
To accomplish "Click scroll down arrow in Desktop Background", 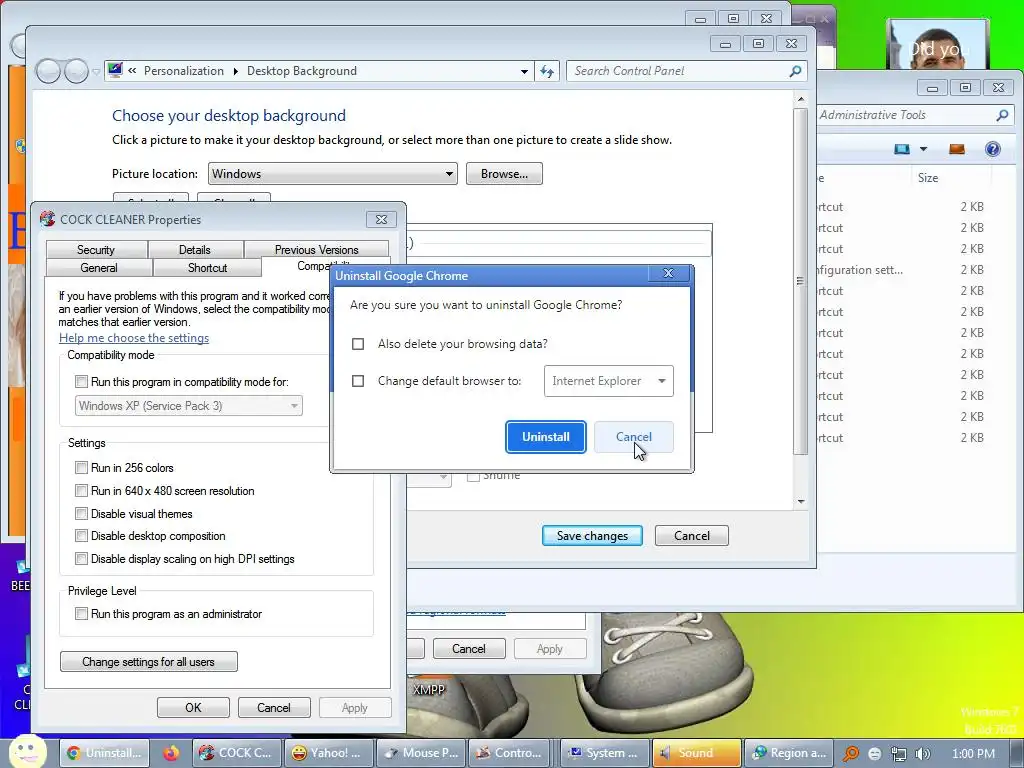I will [801, 502].
